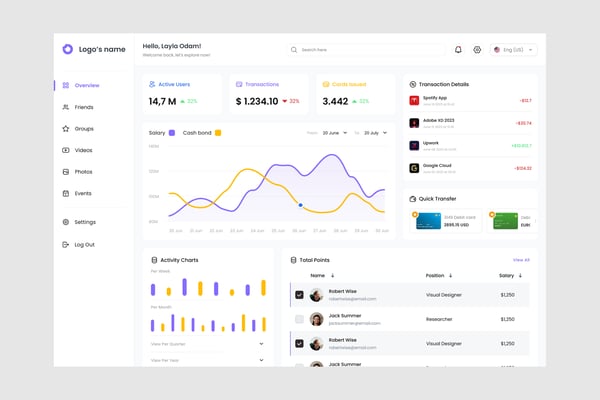Image resolution: width=600 pixels, height=400 pixels.
Task: Click the Photos sidebar icon
Action: tap(66, 172)
